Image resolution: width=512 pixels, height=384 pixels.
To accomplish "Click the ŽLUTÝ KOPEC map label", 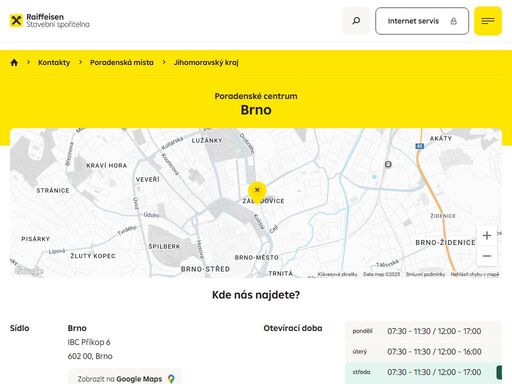I will pos(93,256).
